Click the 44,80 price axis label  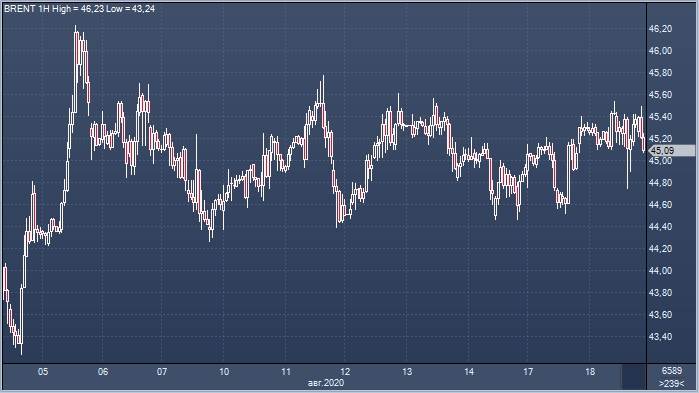click(660, 183)
